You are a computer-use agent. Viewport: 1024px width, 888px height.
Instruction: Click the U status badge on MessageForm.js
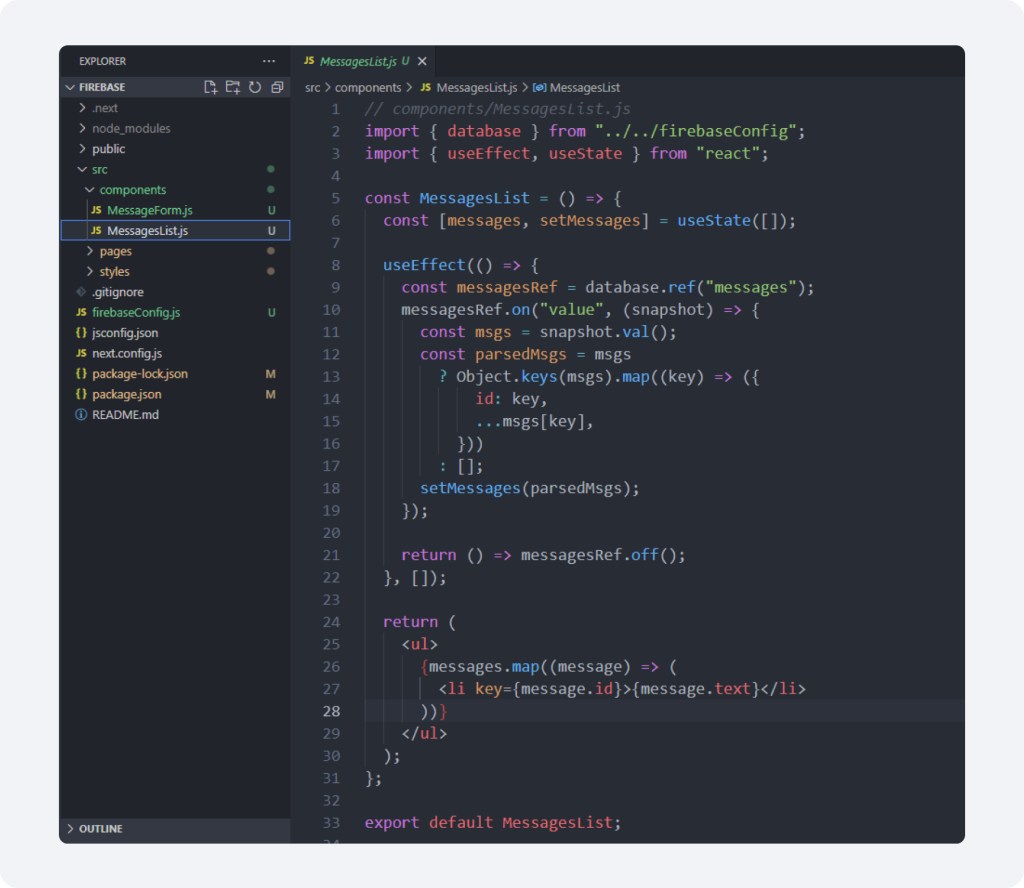271,210
